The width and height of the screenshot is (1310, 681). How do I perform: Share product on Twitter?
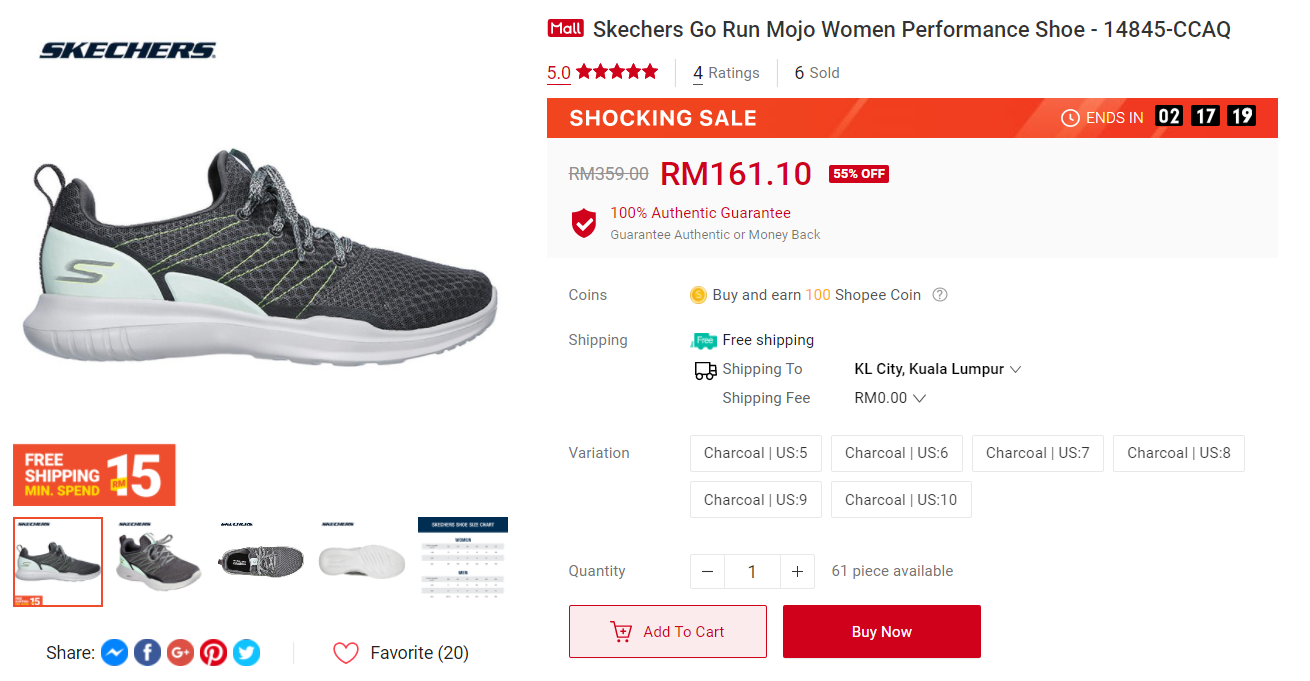[246, 653]
